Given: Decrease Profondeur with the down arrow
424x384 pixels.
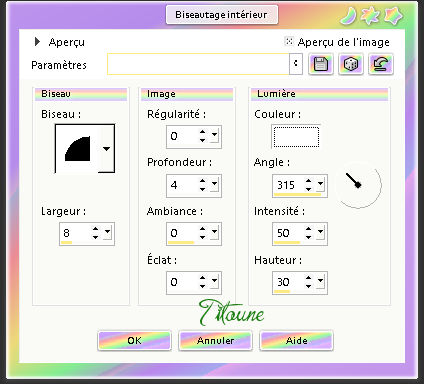Looking at the screenshot, I should [203, 189].
